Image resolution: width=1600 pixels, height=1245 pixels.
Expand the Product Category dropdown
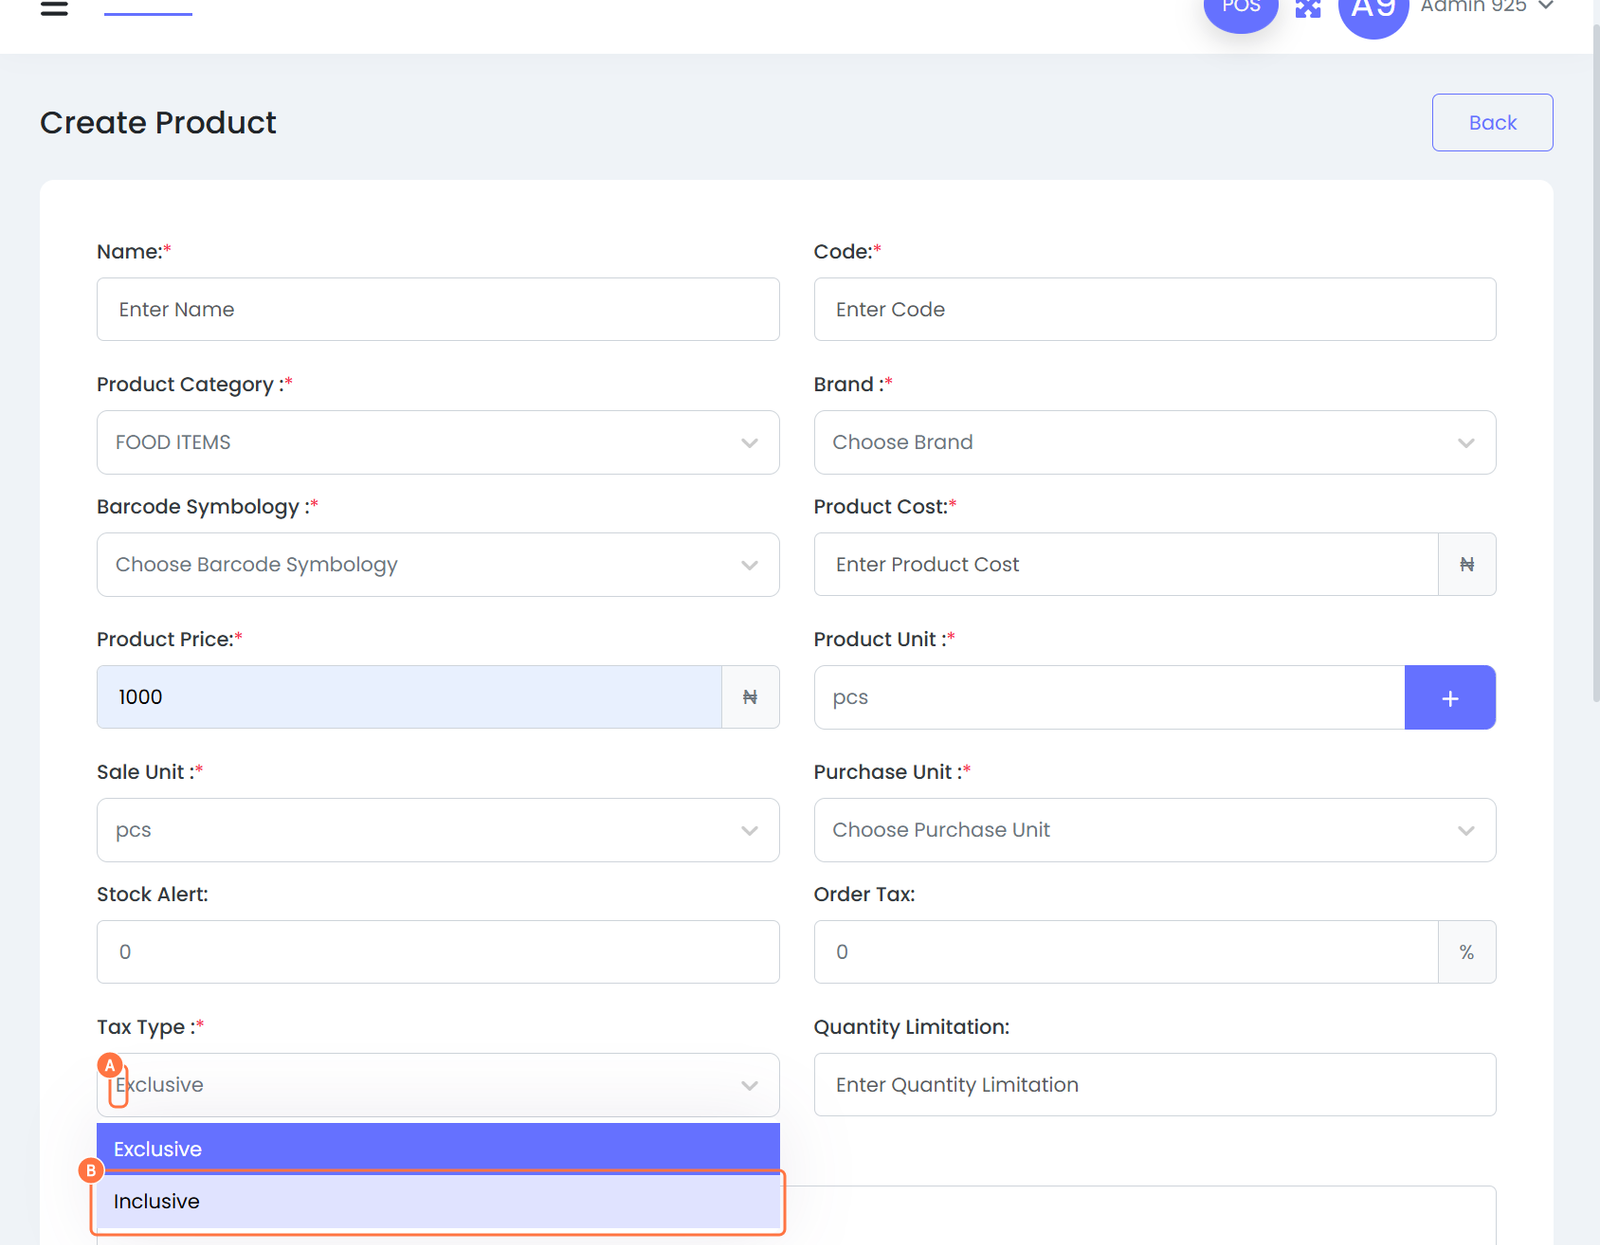click(x=438, y=442)
